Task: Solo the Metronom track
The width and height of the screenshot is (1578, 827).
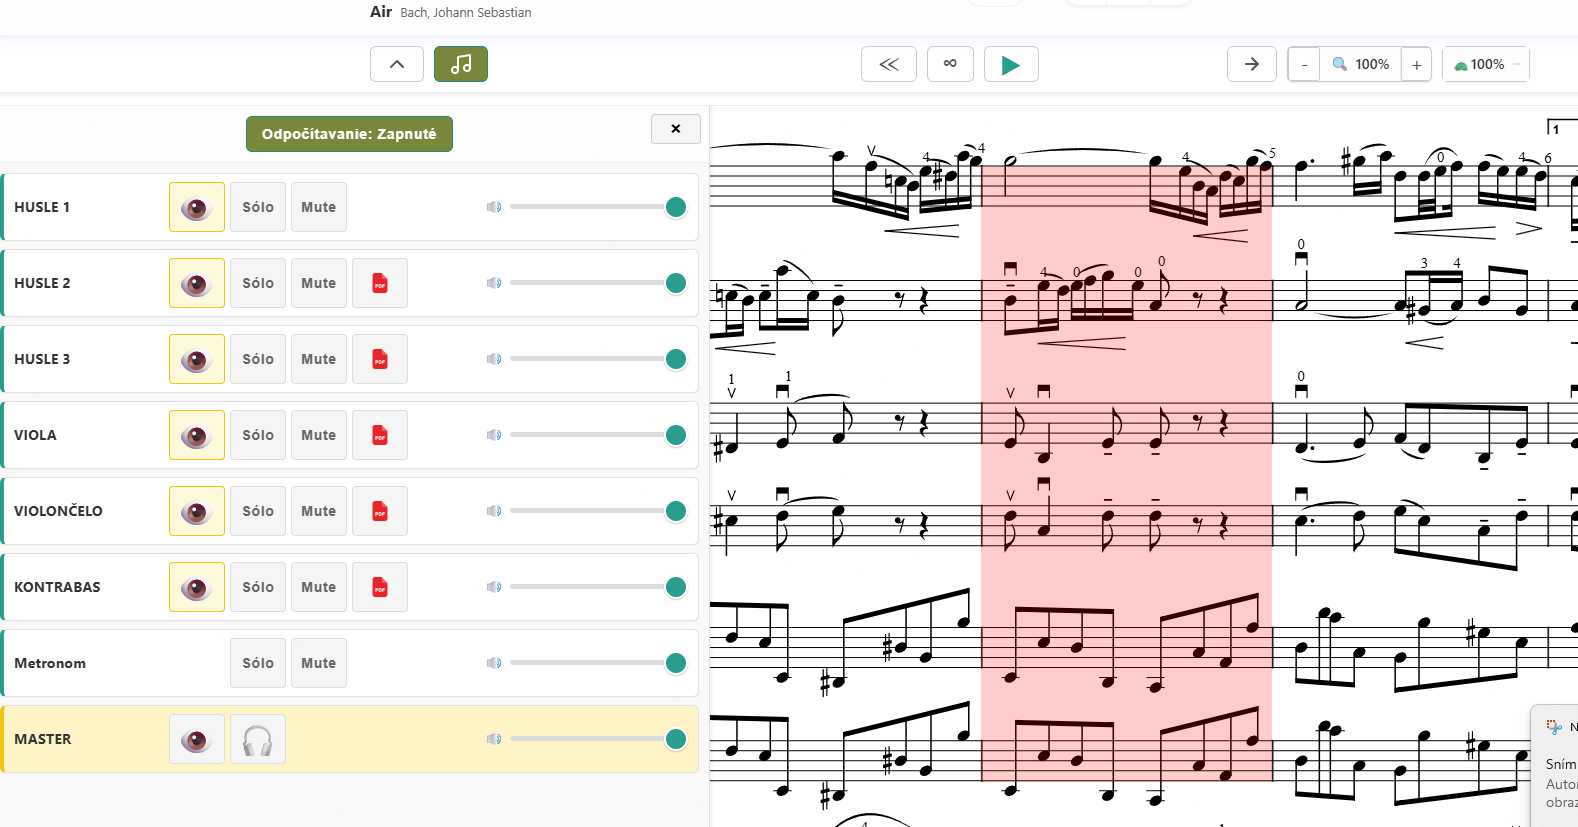Action: pyautogui.click(x=258, y=663)
